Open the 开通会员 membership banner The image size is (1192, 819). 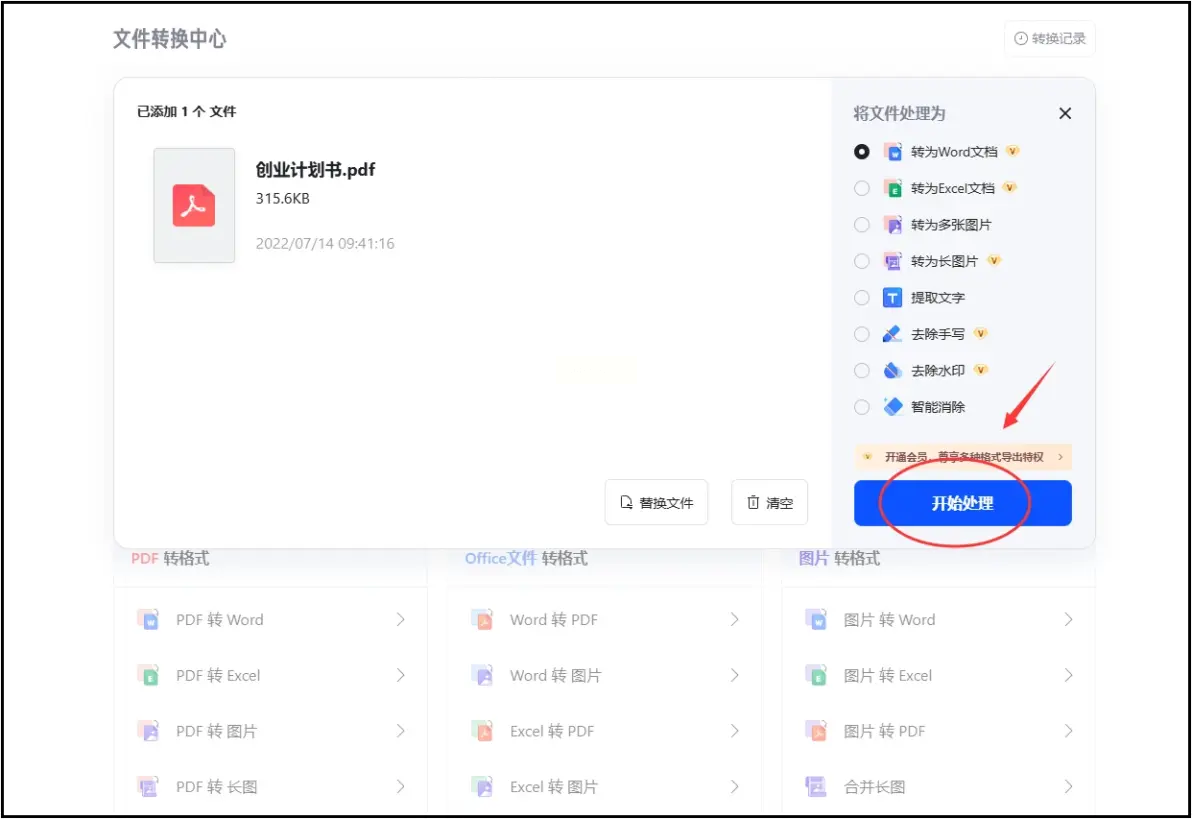click(962, 456)
